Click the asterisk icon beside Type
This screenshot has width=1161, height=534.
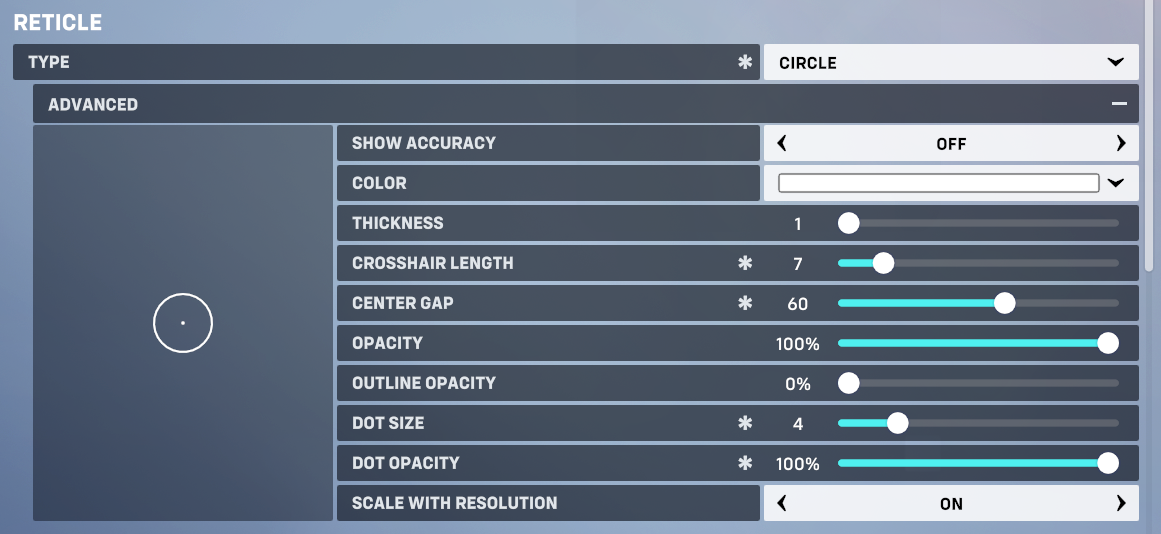[x=744, y=62]
